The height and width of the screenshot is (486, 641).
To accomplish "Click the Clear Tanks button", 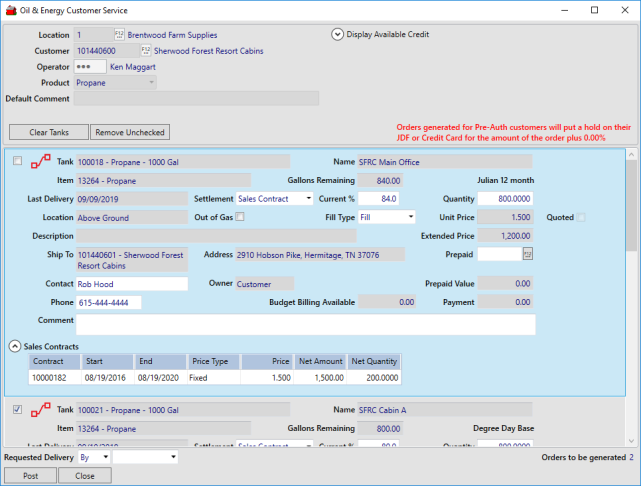I will 49,132.
